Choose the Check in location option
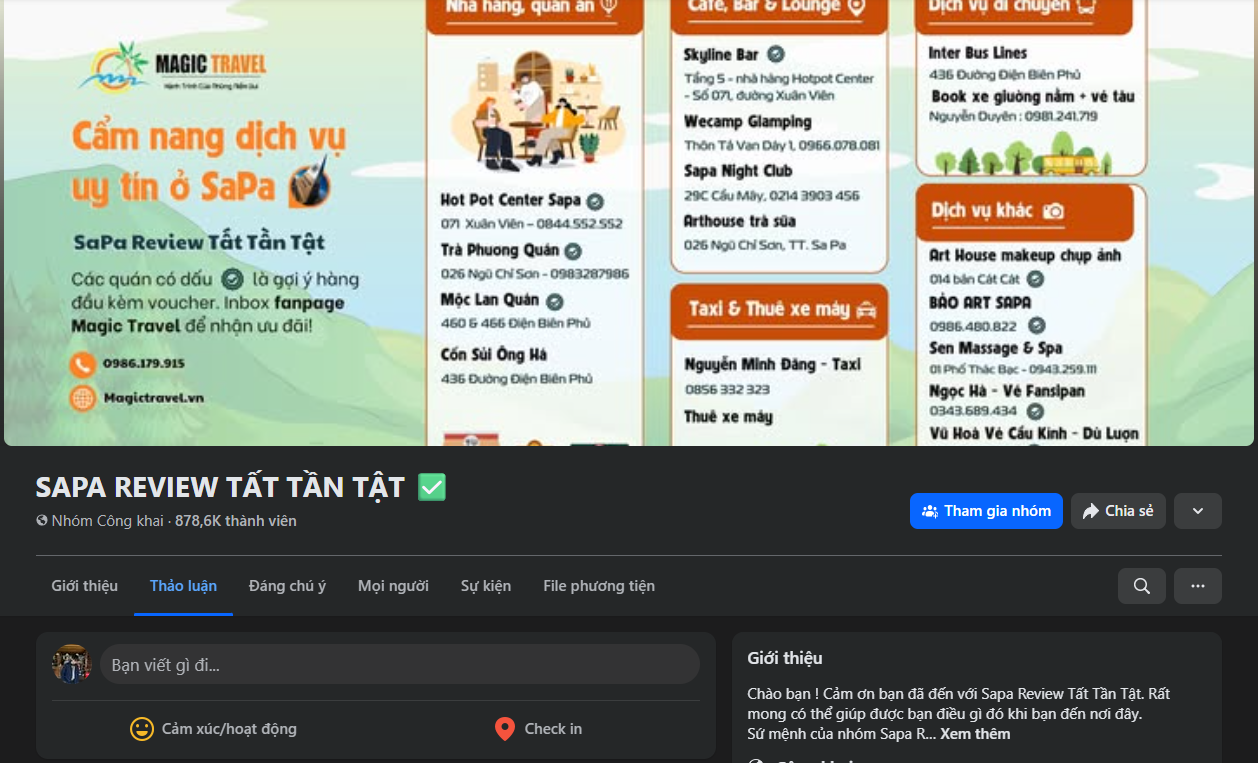 [x=538, y=729]
